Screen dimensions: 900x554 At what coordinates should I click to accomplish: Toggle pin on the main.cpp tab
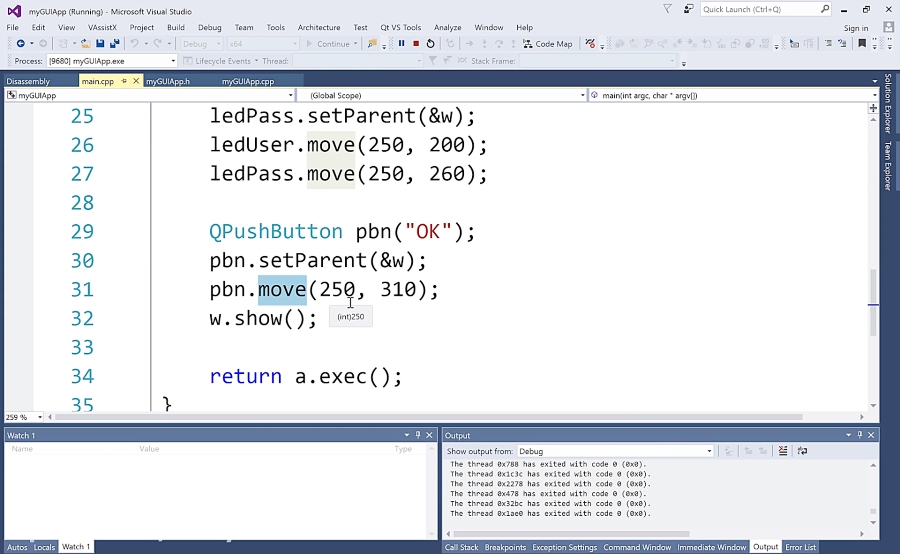click(124, 81)
